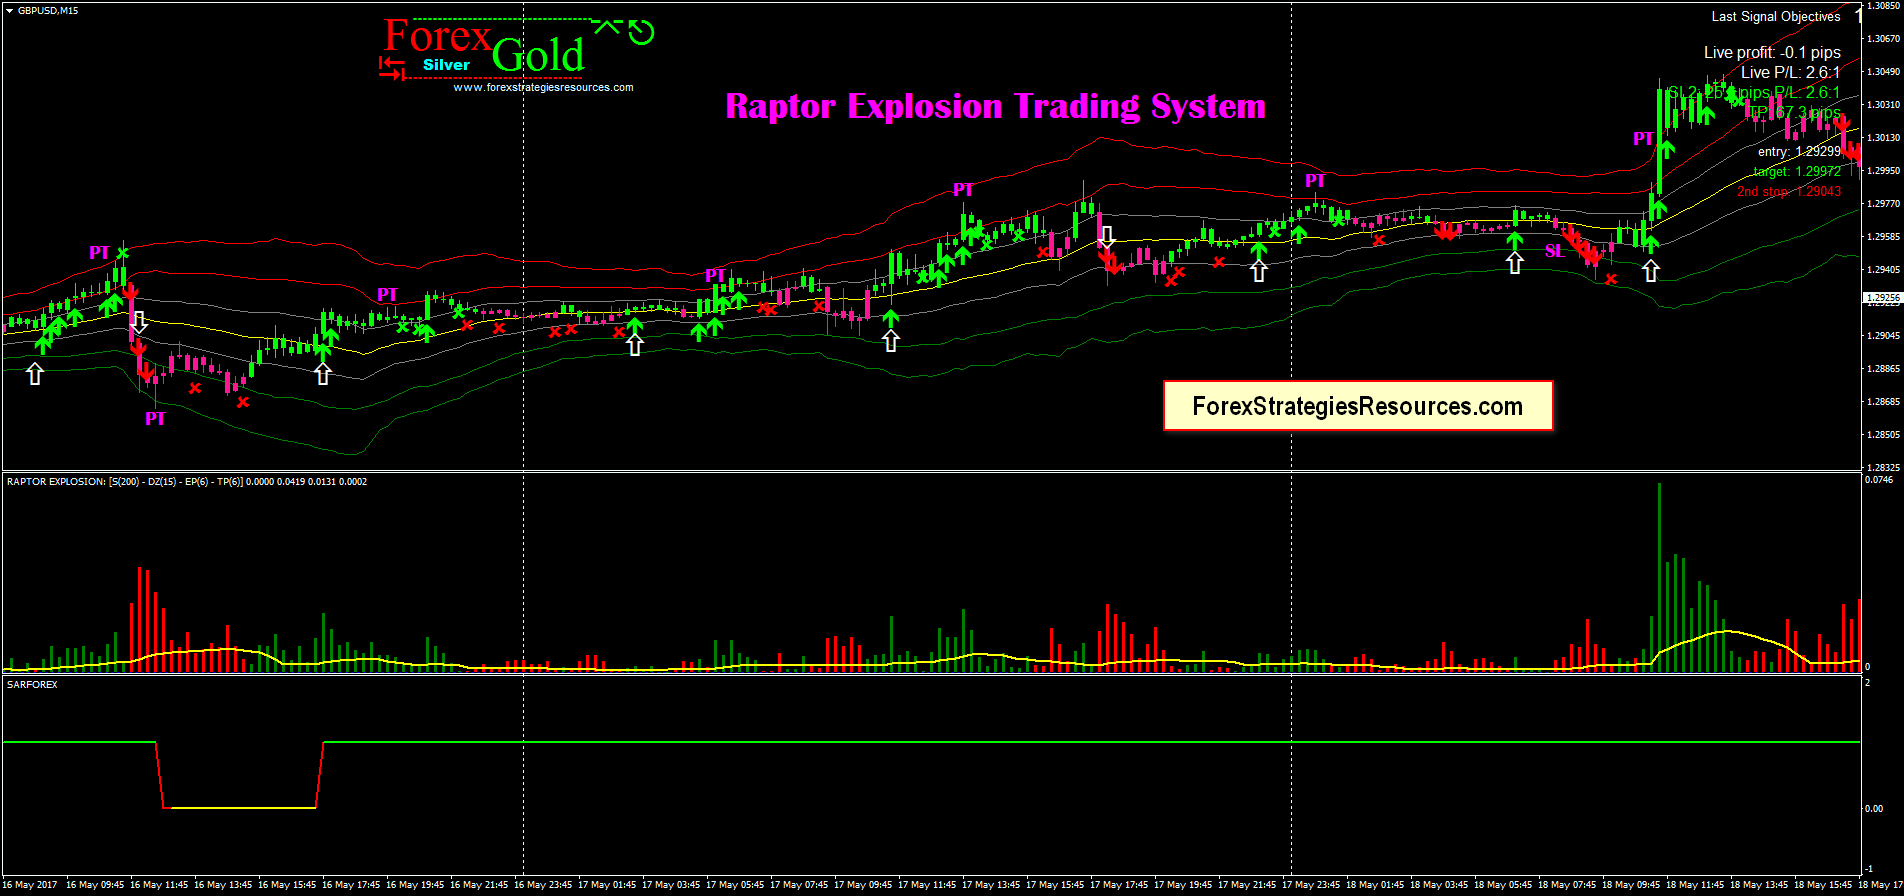This screenshot has width=1904, height=896.
Task: Click the 16 May 15:45 time label
Action: [287, 885]
